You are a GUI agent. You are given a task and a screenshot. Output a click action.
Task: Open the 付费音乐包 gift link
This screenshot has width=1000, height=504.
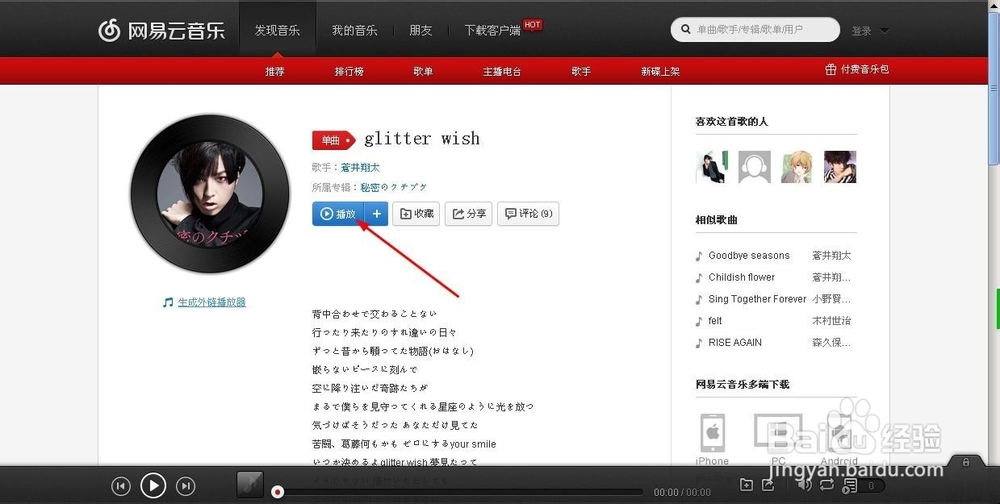(857, 69)
